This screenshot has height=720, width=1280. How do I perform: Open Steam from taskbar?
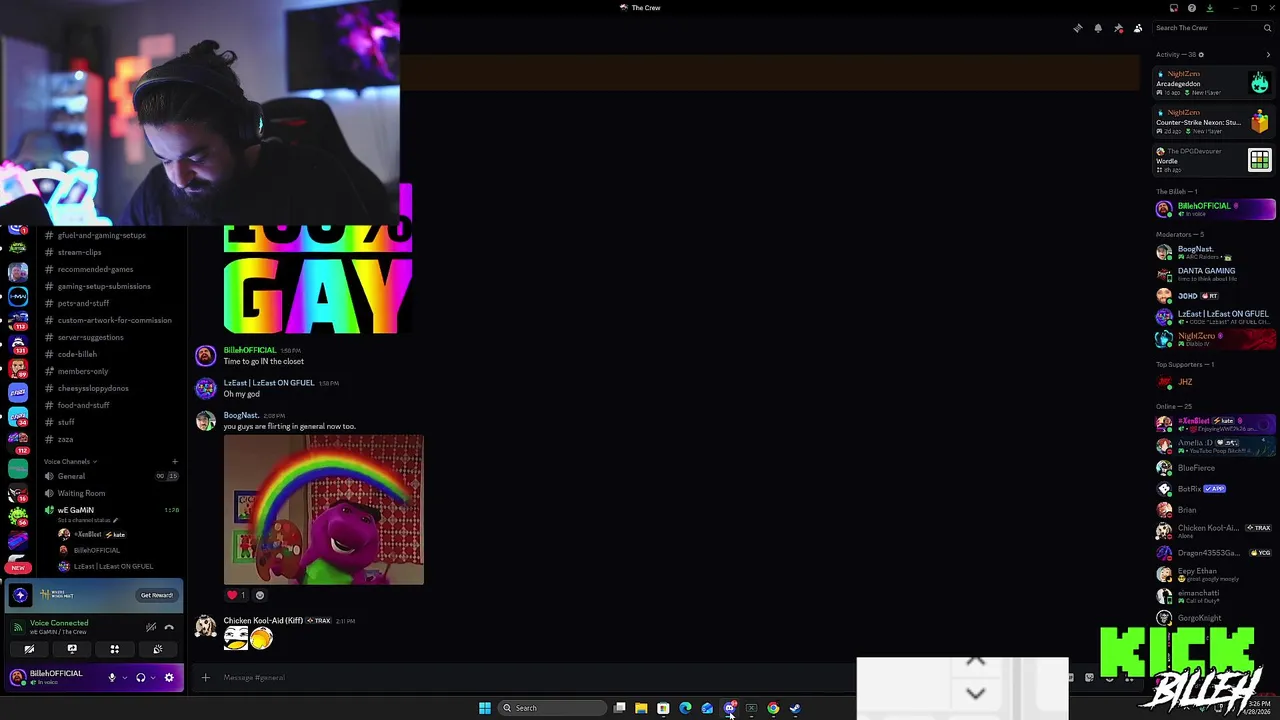(795, 708)
